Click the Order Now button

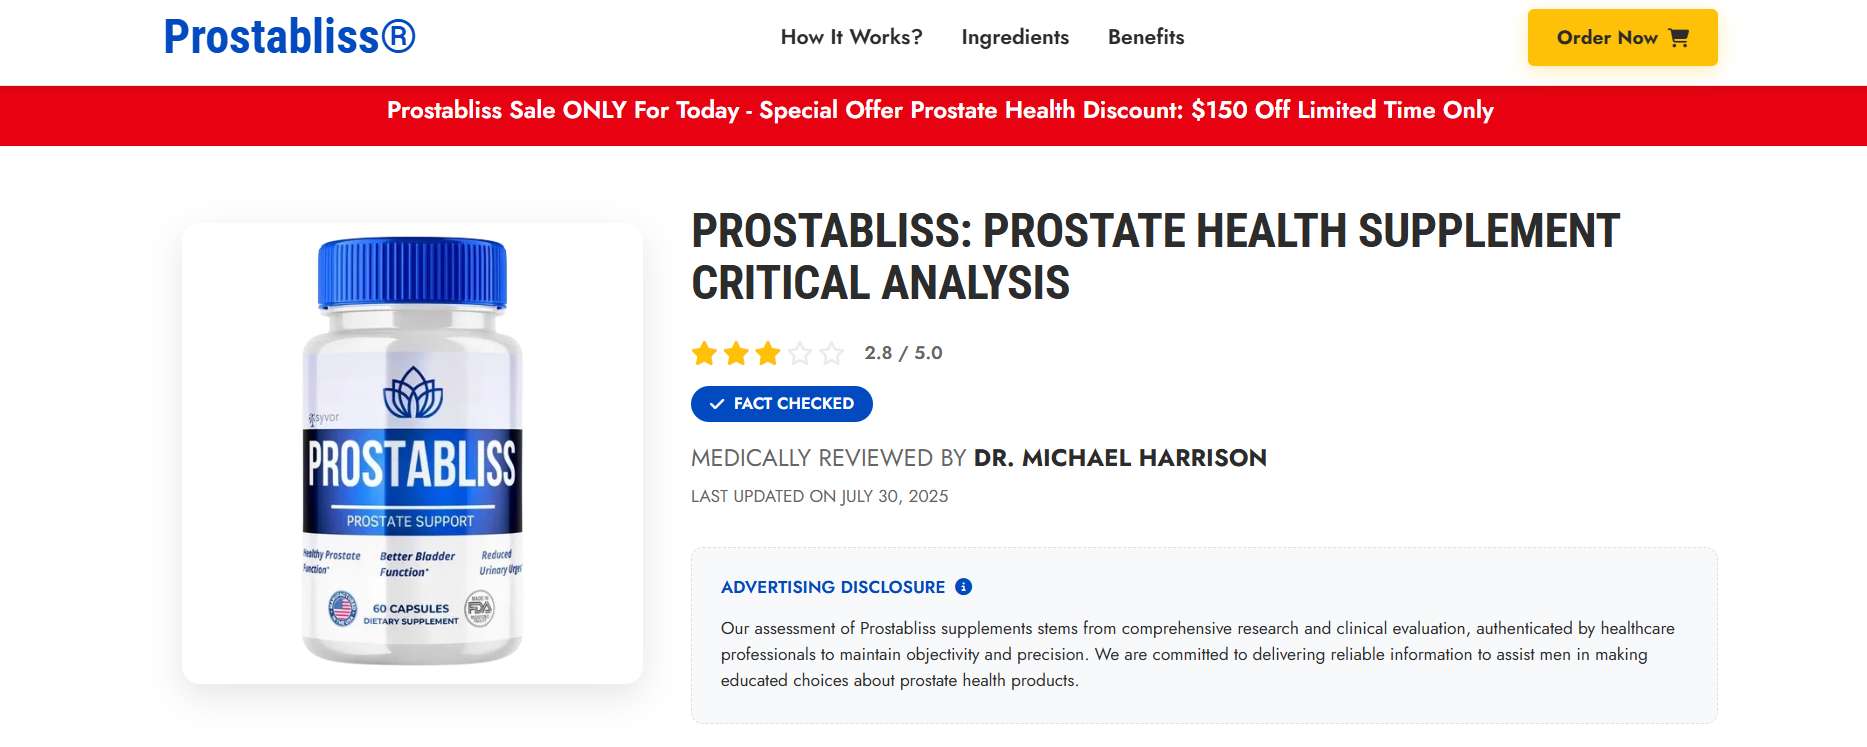click(1622, 38)
